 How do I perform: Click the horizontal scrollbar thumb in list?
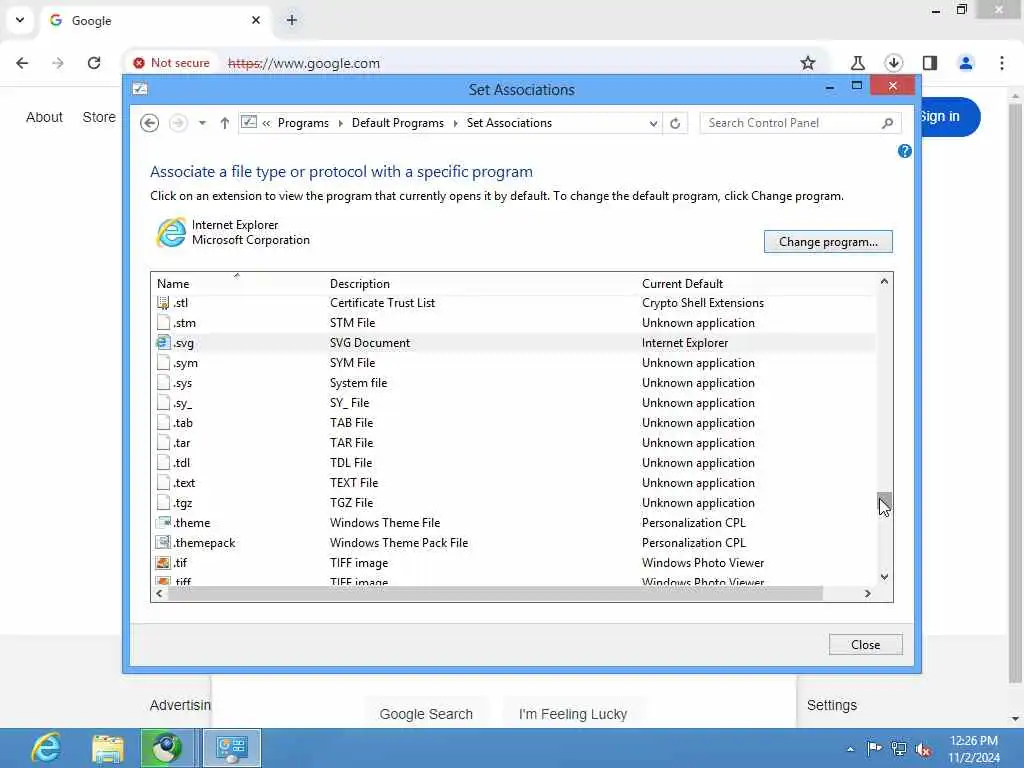point(495,594)
